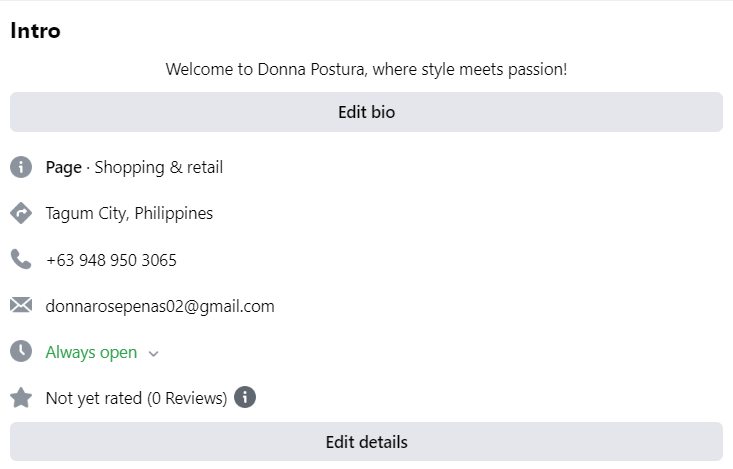
Task: Open the Tagum City, Philippines location
Action: tap(129, 213)
